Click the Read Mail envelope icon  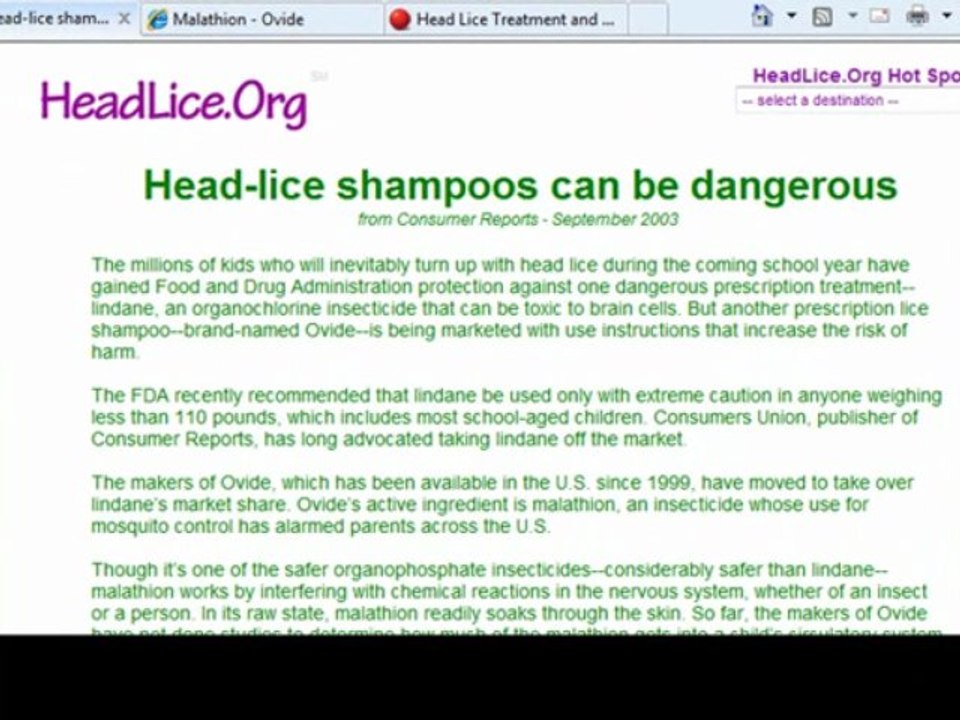point(879,15)
